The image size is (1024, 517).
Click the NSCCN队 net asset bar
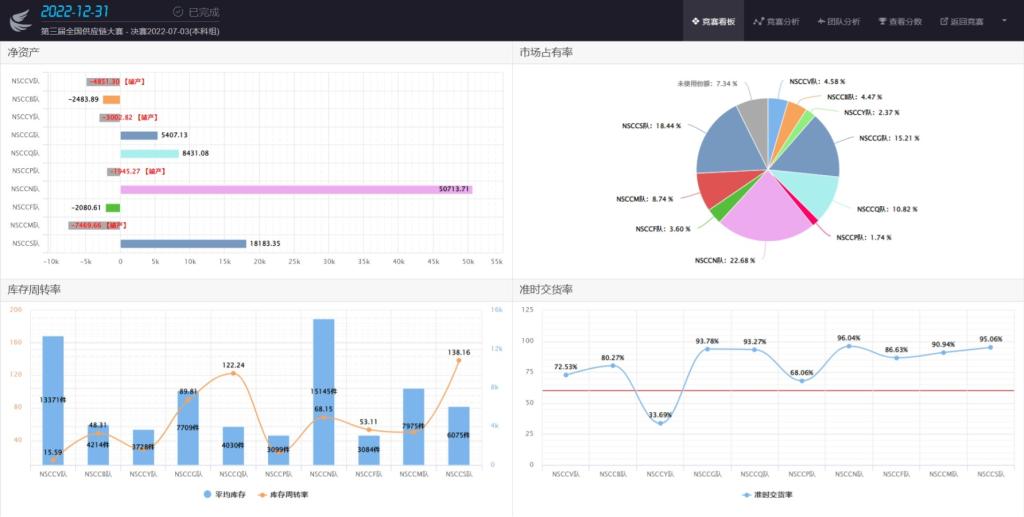(295, 189)
